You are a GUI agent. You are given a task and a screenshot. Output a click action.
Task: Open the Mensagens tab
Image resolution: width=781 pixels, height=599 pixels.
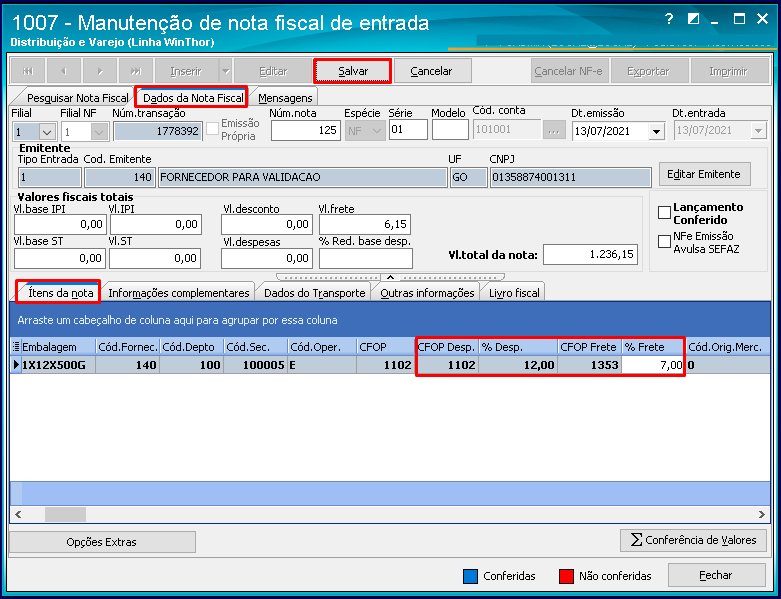click(x=285, y=98)
